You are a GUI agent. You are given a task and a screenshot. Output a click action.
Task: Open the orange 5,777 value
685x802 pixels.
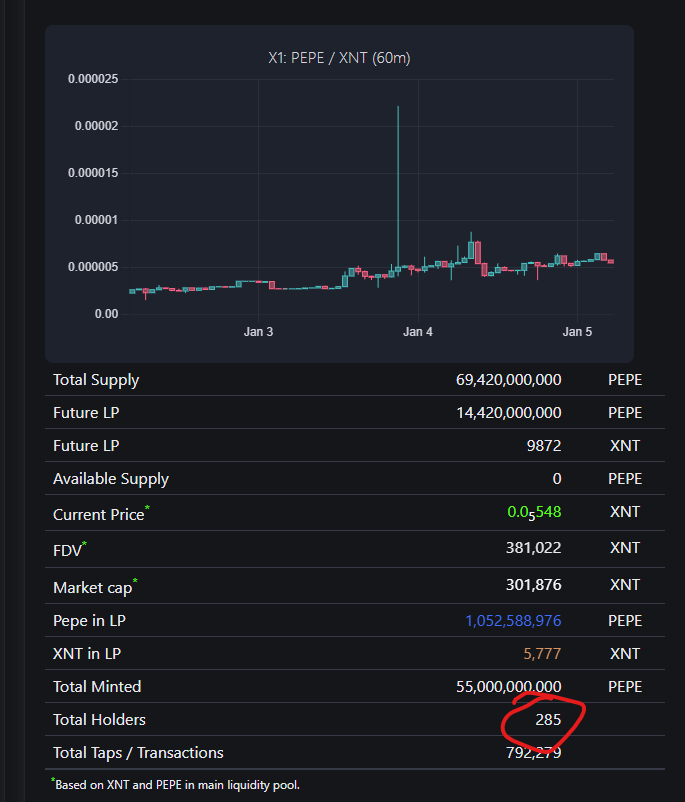pyautogui.click(x=542, y=654)
